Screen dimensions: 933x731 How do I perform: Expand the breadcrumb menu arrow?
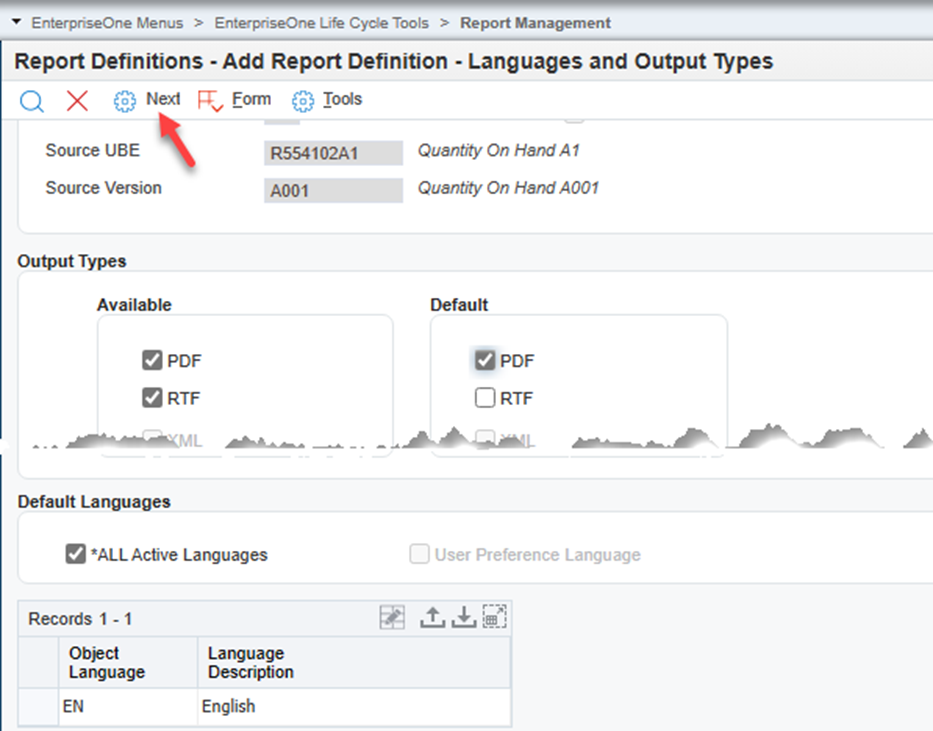pos(17,22)
